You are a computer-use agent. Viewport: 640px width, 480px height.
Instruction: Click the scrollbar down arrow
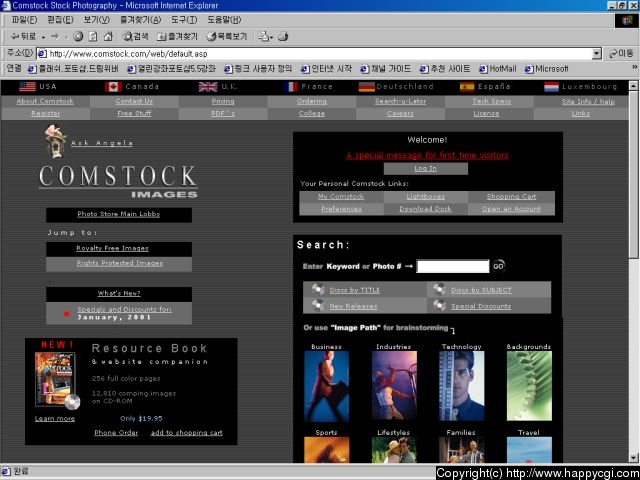click(633, 458)
